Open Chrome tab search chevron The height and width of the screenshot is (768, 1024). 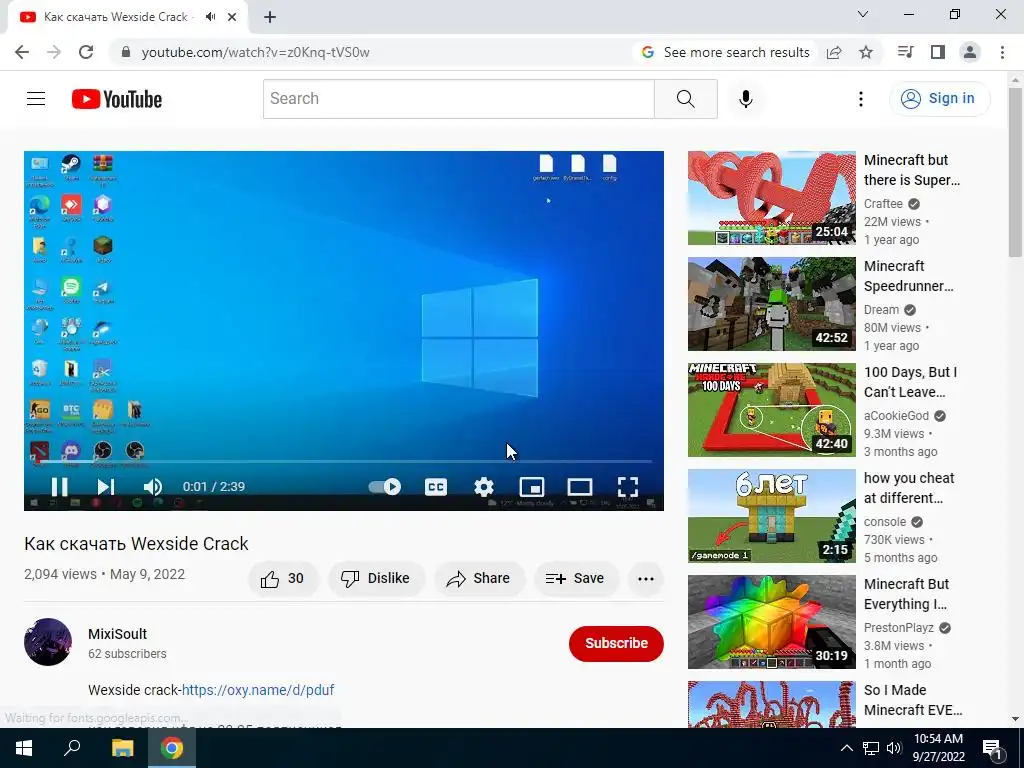pos(863,14)
